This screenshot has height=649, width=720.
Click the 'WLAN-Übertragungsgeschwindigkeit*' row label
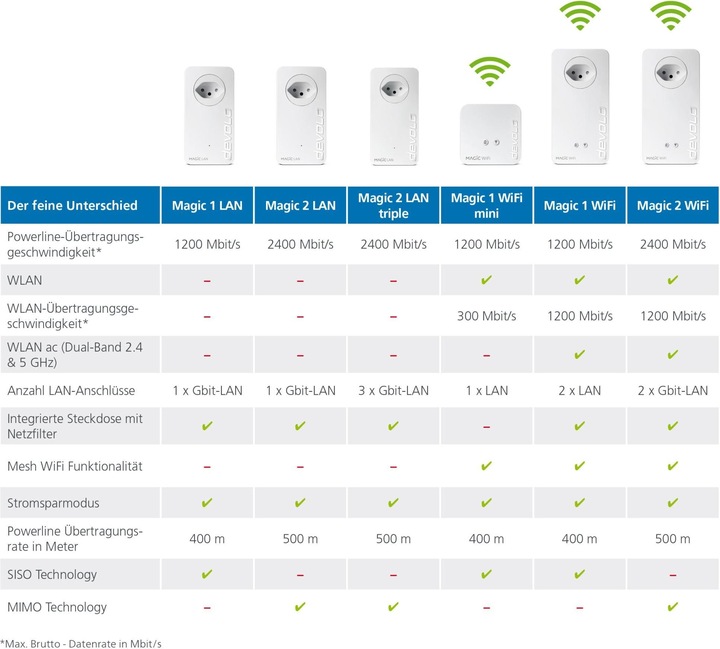point(73,316)
